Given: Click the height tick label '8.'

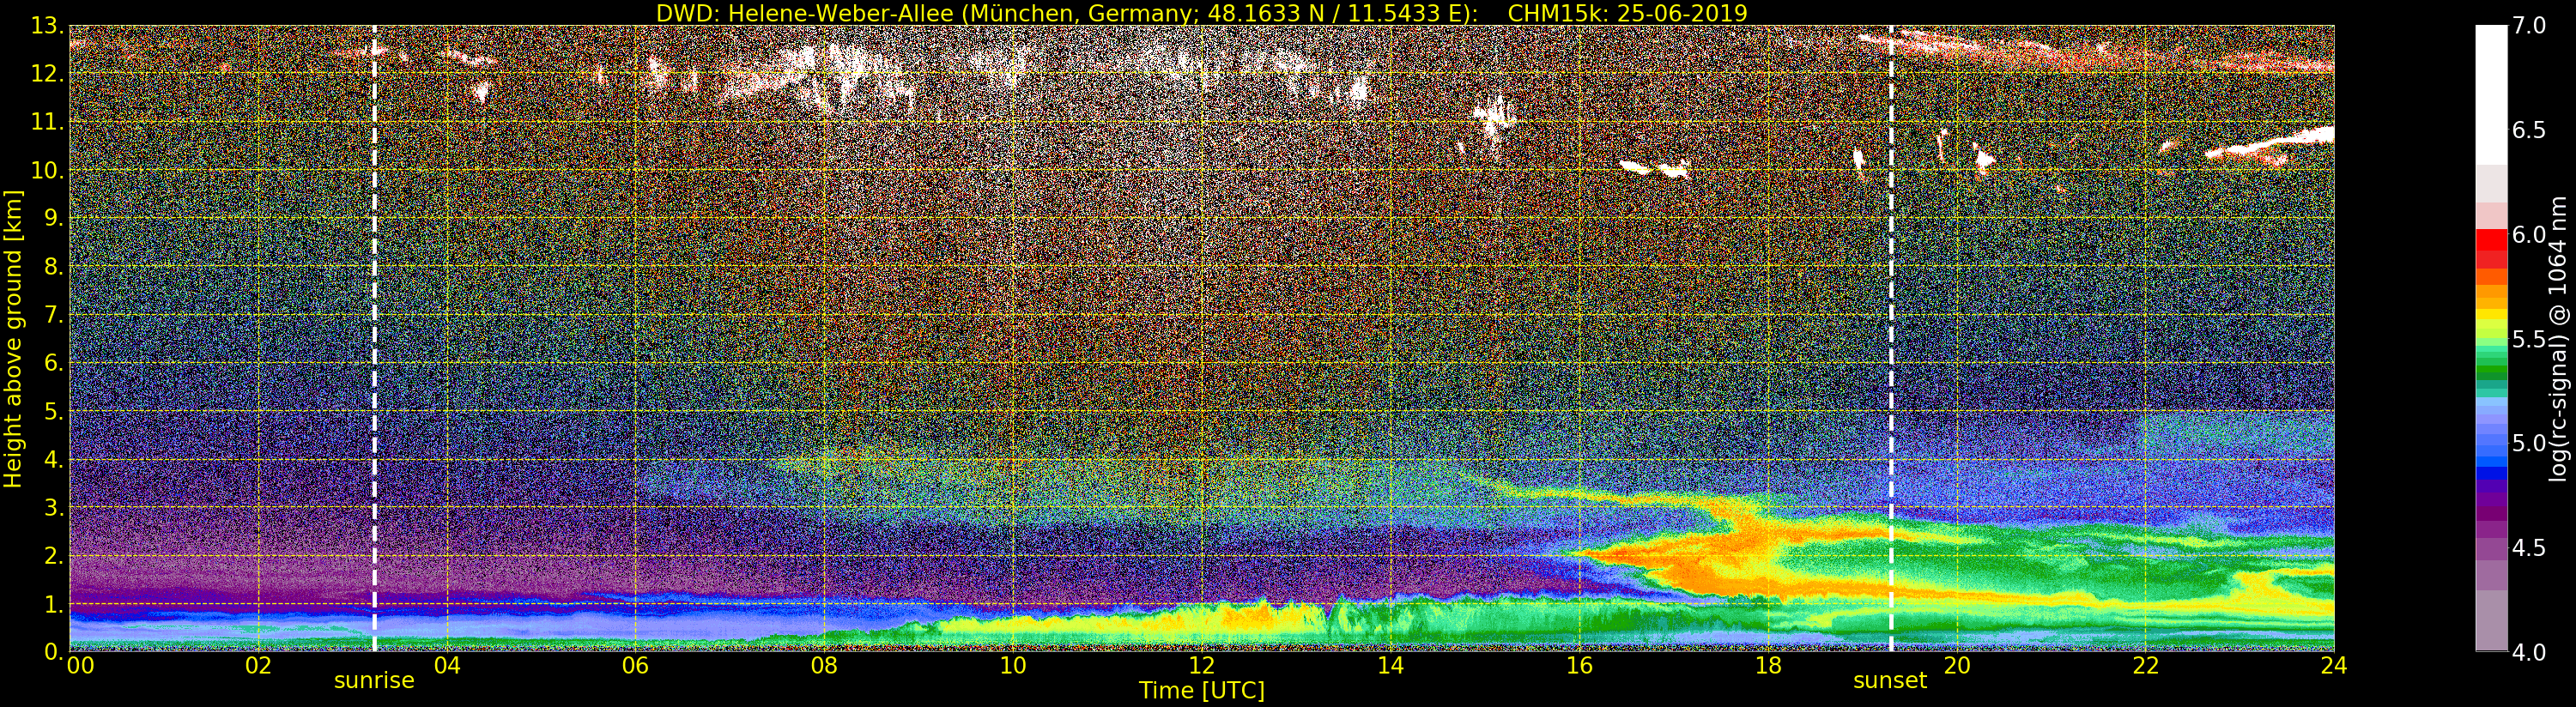Looking at the screenshot, I should point(54,267).
